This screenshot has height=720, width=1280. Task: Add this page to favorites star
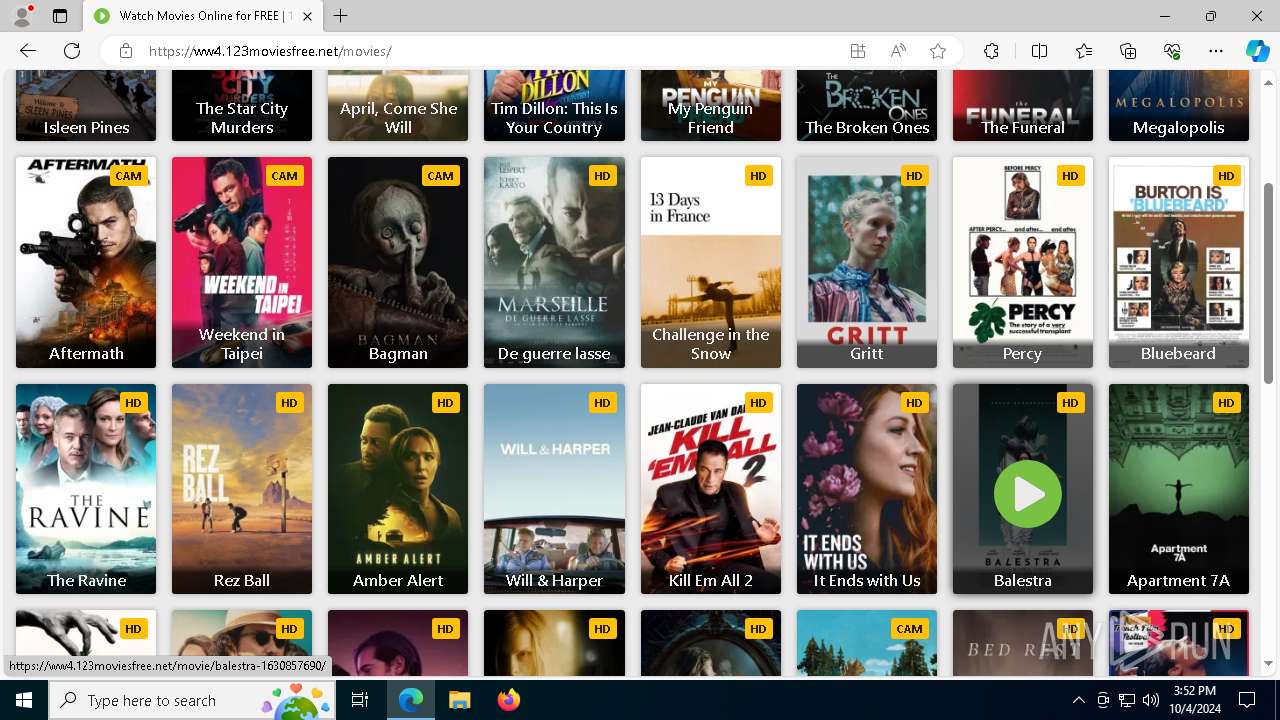coord(938,51)
